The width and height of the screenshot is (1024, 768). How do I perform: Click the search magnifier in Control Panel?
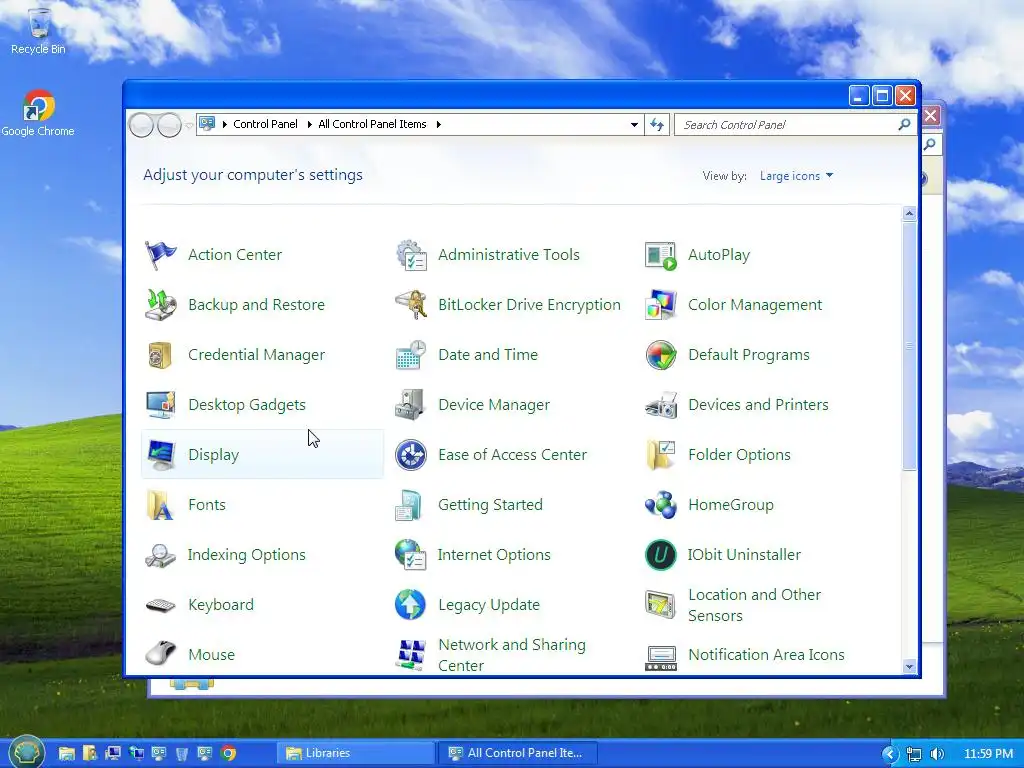904,124
